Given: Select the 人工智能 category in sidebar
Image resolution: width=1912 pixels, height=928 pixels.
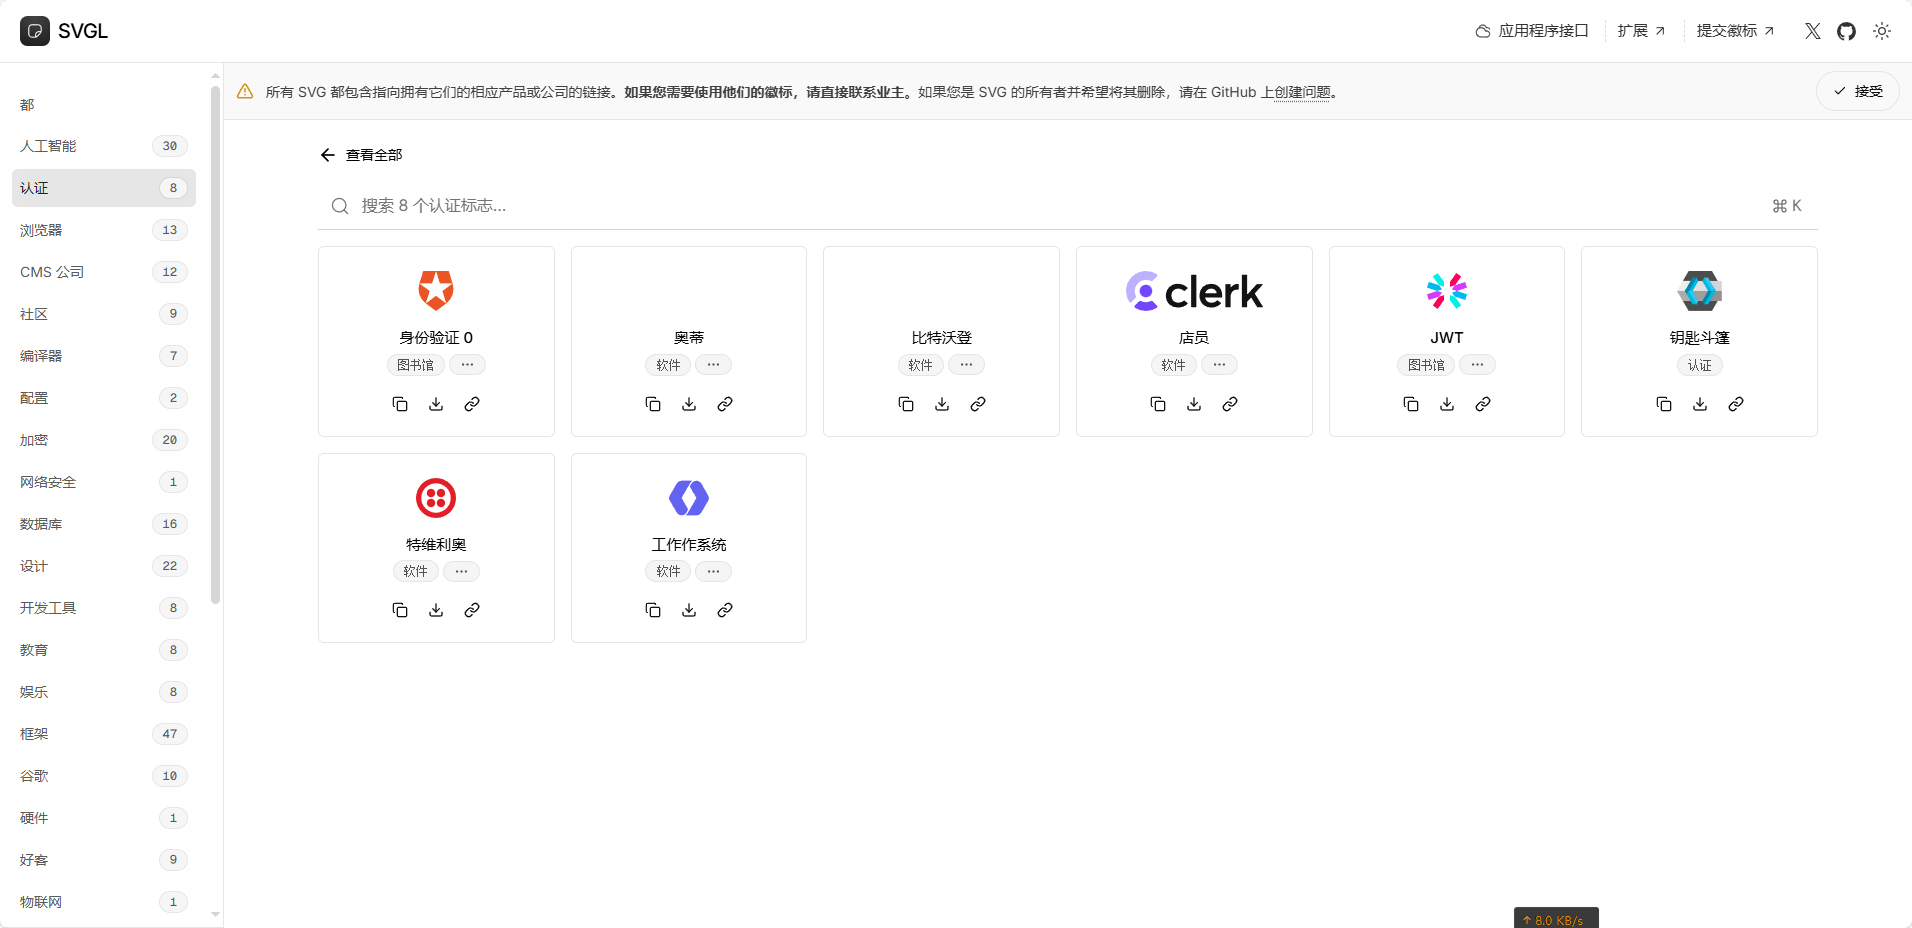Looking at the screenshot, I should click(x=48, y=146).
